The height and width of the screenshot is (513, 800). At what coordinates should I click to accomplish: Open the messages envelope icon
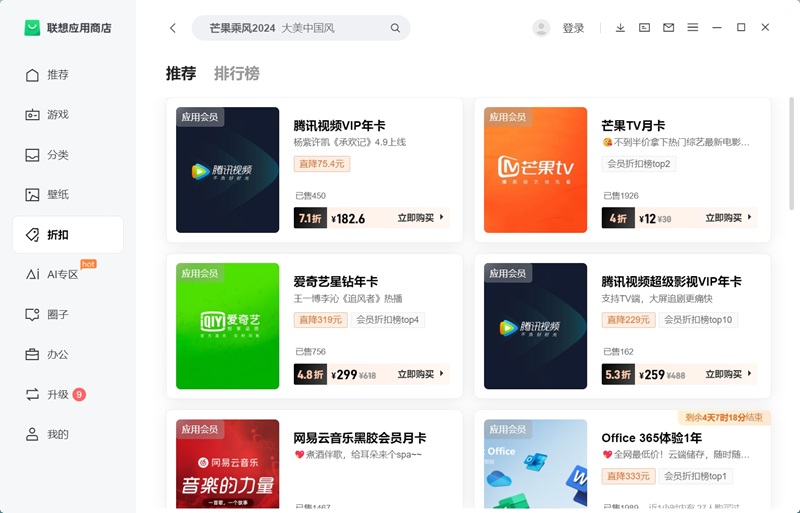click(668, 28)
